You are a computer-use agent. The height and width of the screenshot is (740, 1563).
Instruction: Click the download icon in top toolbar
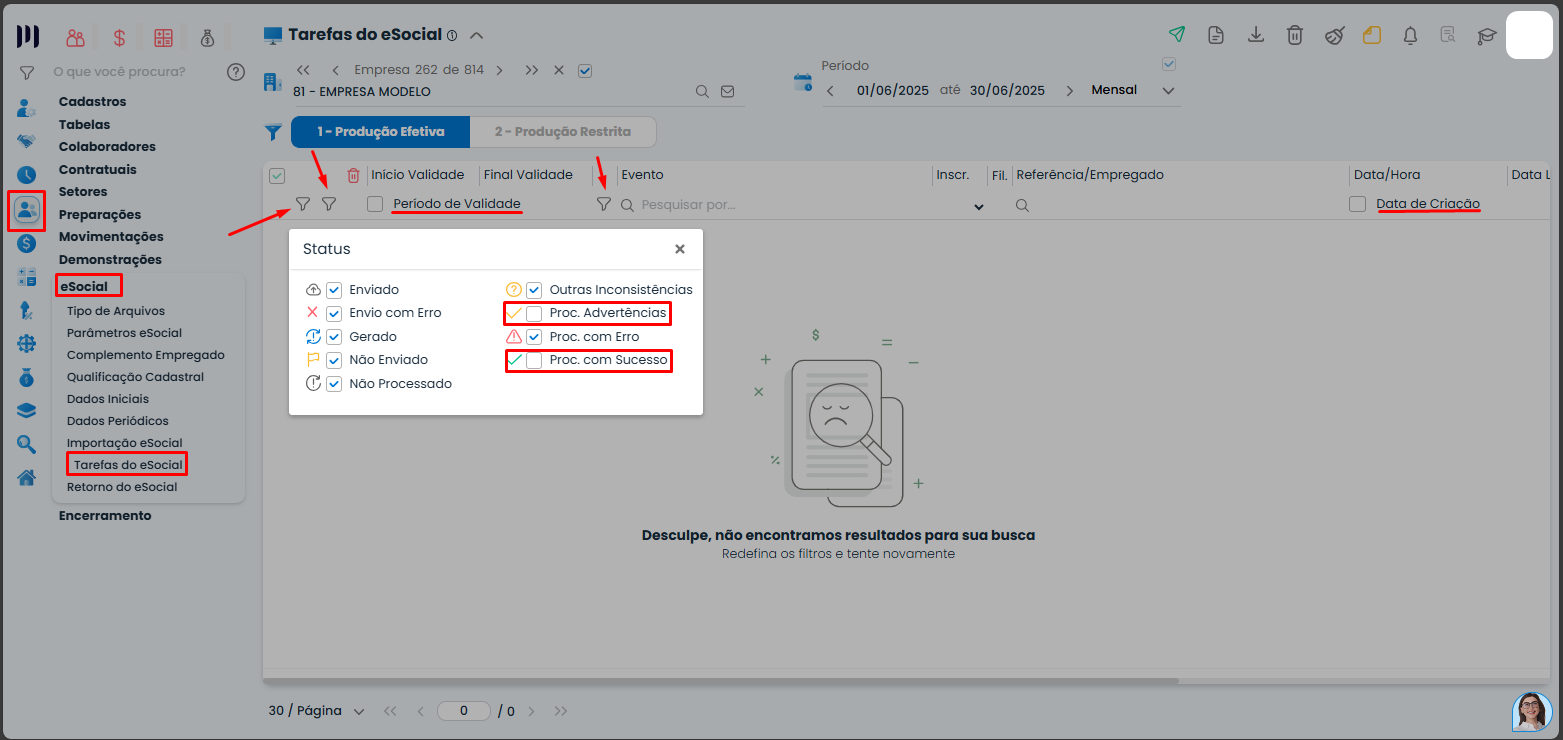pos(1255,35)
